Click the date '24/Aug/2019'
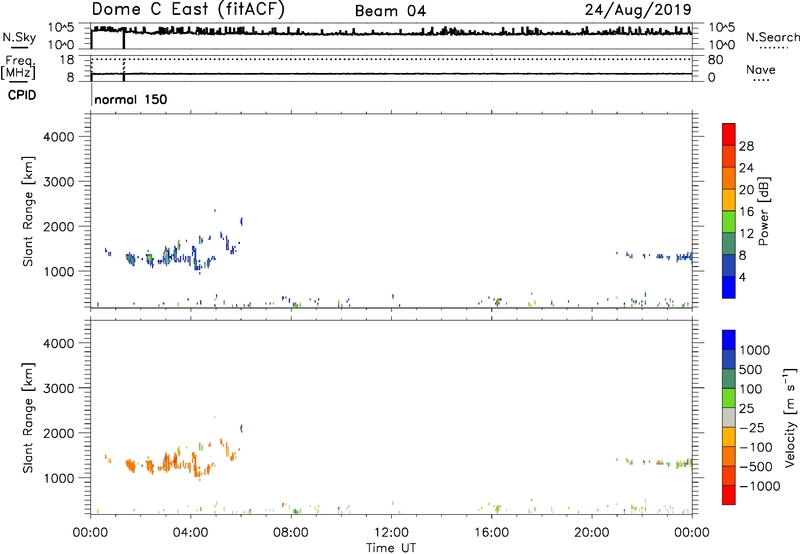This screenshot has height=554, width=800. coord(638,9)
